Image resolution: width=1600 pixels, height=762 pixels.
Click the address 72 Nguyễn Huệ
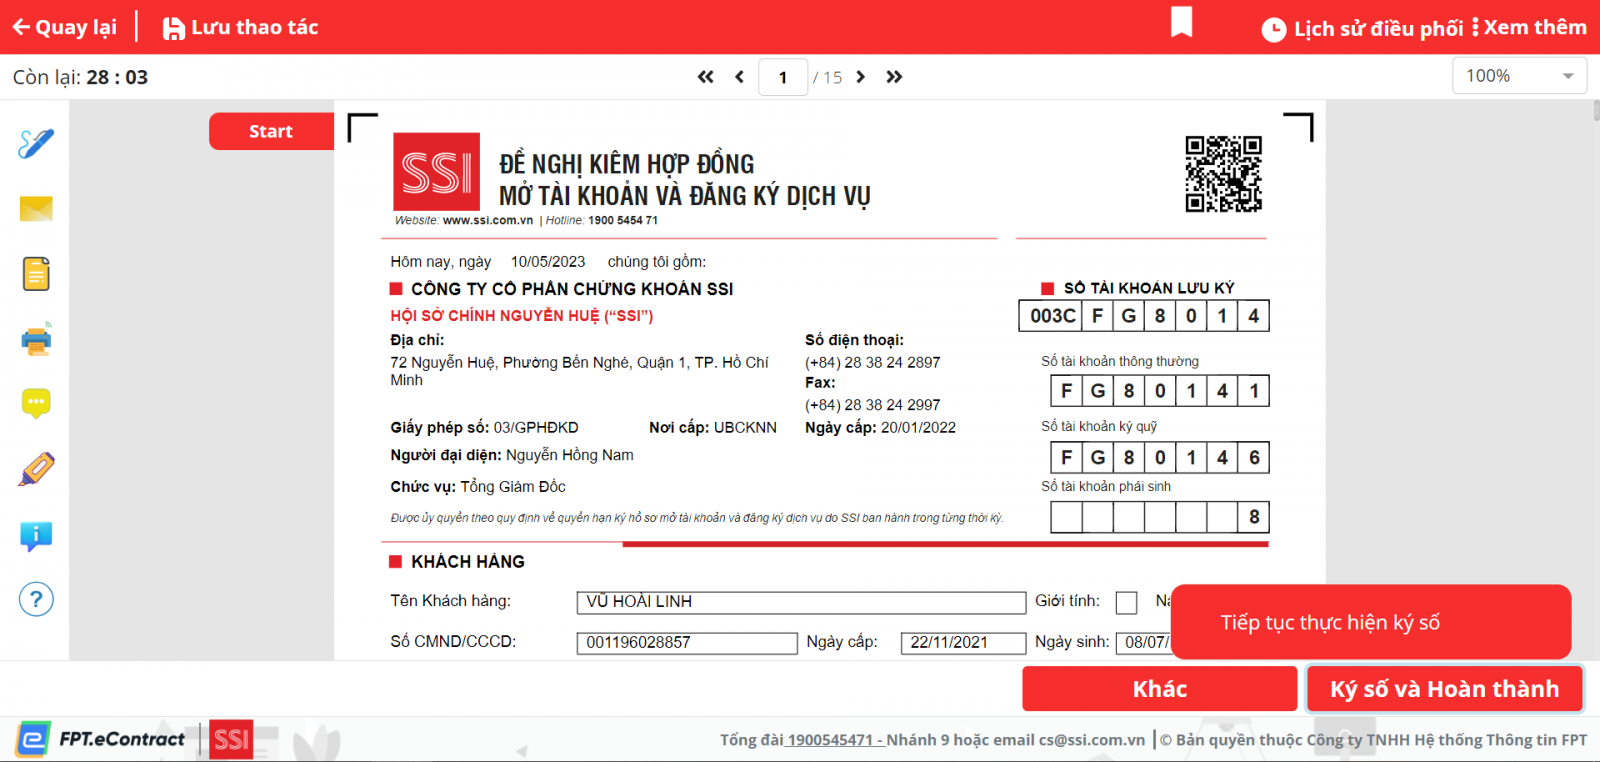pyautogui.click(x=580, y=371)
